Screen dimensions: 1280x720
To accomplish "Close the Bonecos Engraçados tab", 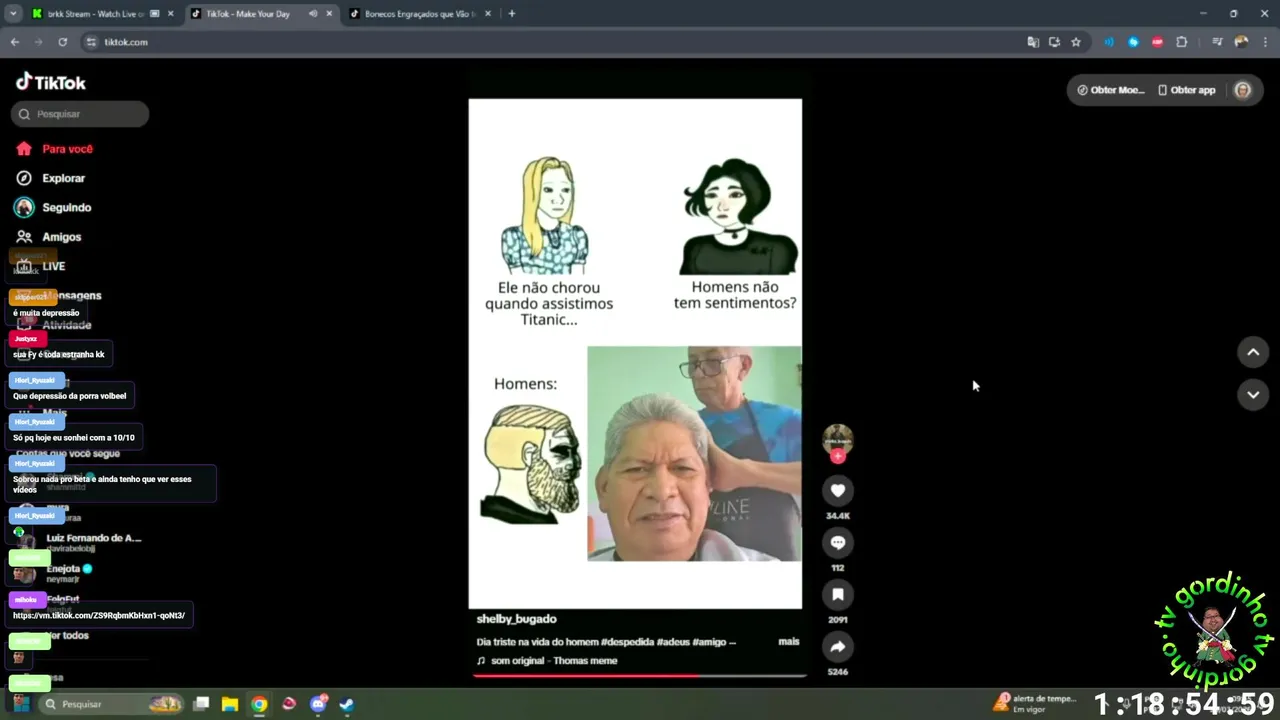I will click(490, 14).
